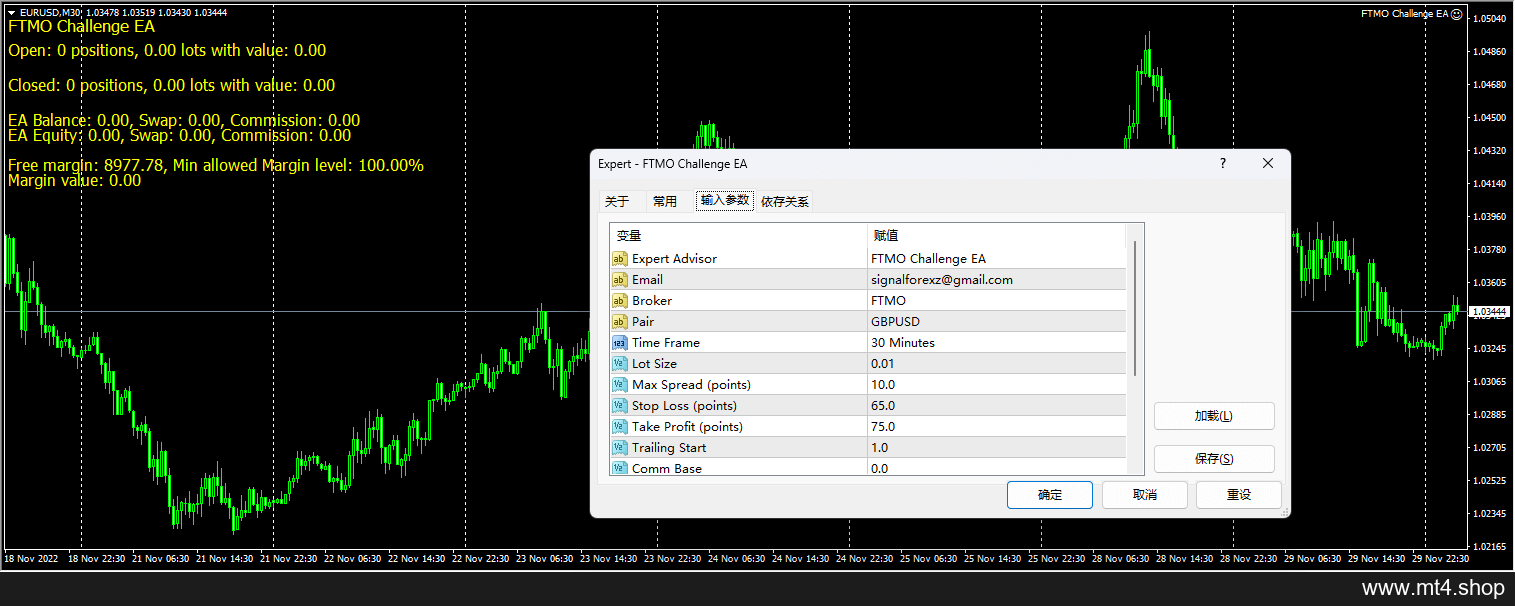Select the Pair variable name
The image size is (1515, 606).
(x=643, y=322)
